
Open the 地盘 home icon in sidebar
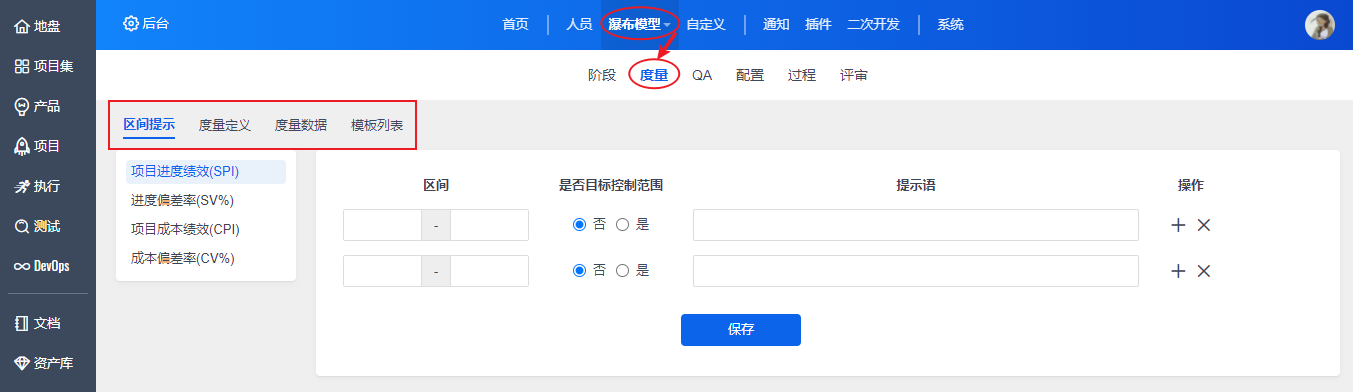click(x=21, y=27)
